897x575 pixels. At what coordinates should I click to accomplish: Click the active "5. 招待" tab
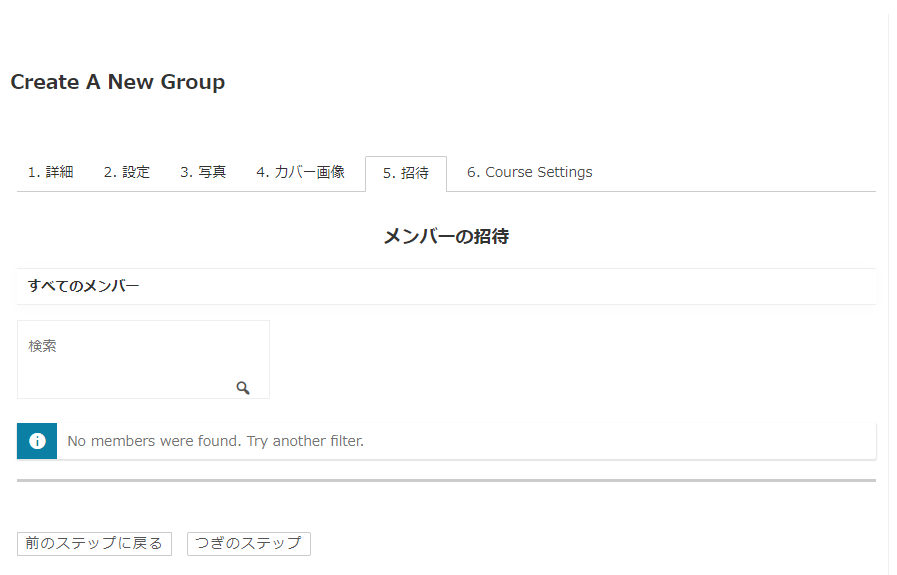tap(405, 173)
